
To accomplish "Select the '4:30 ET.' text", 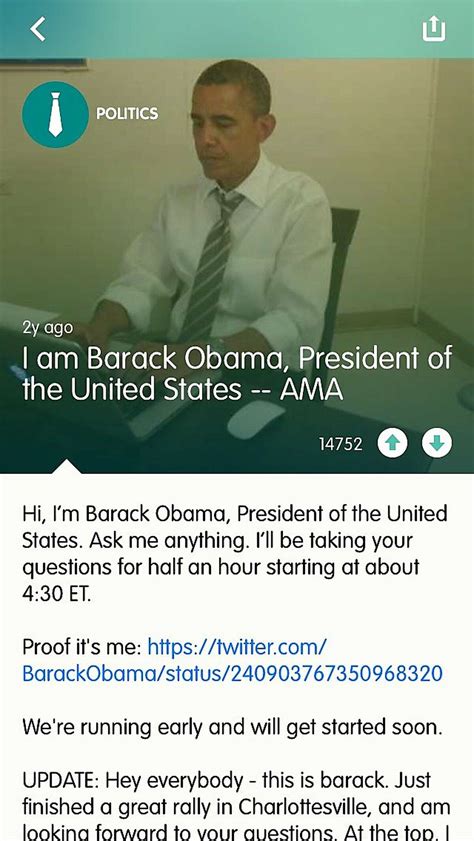I will [56, 592].
